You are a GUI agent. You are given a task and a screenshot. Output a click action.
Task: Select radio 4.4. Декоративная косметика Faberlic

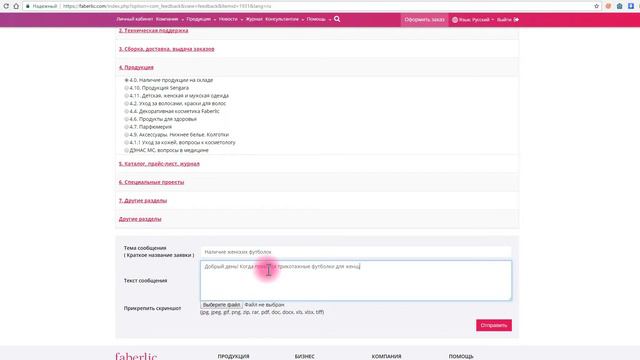point(127,111)
